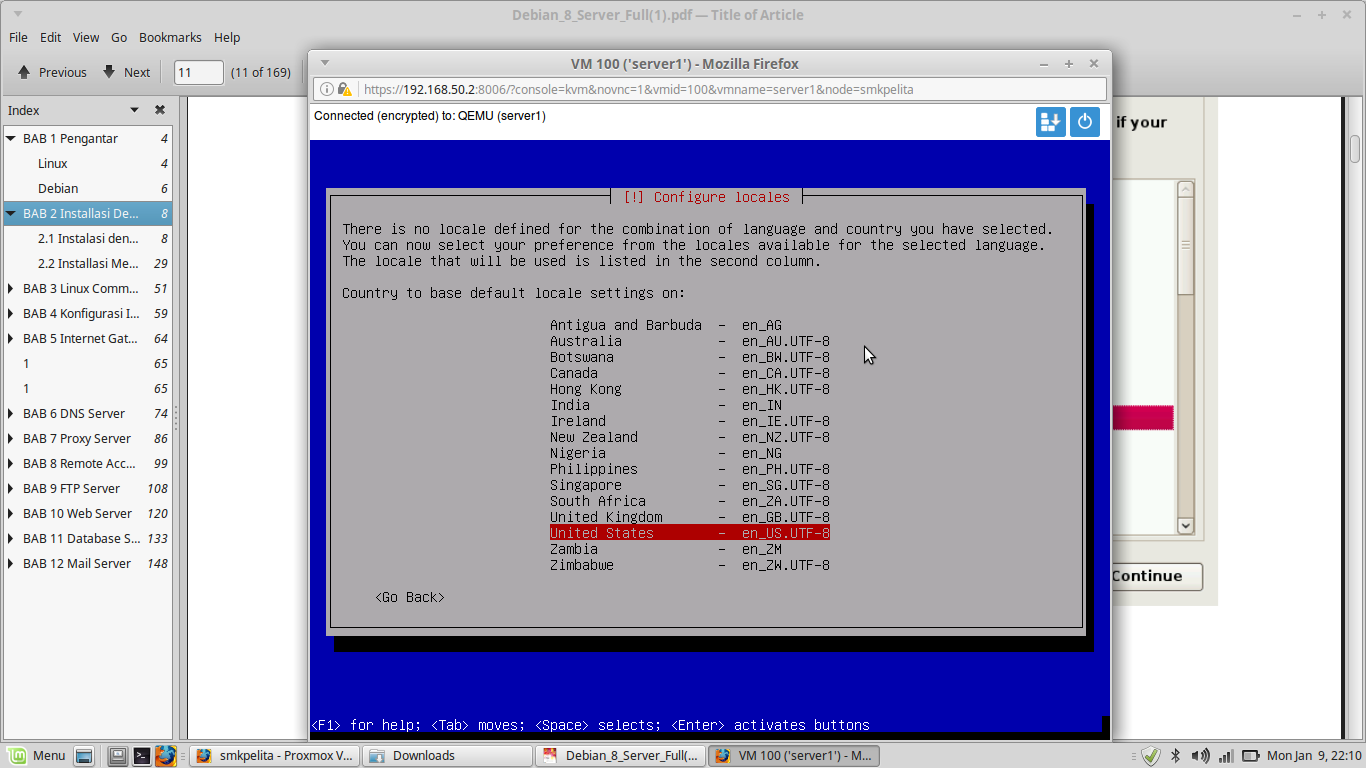Select the <Go Back> button in installer

click(x=410, y=597)
